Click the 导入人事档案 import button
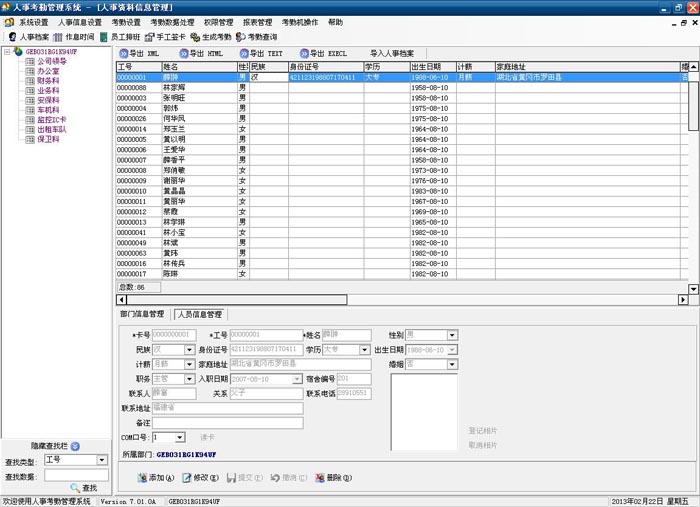 [x=392, y=53]
